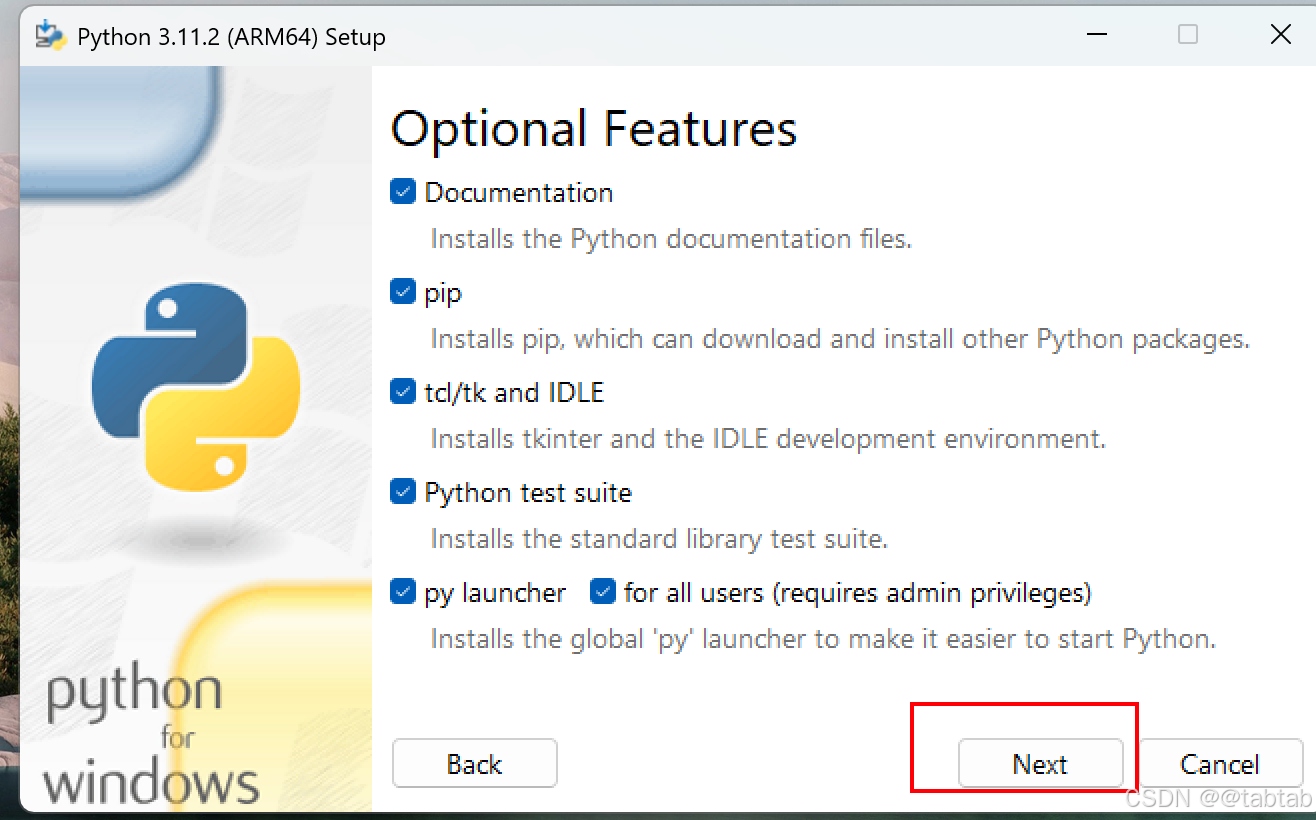The image size is (1316, 820).
Task: Click the global 'py' launcher description text
Action: tap(823, 639)
